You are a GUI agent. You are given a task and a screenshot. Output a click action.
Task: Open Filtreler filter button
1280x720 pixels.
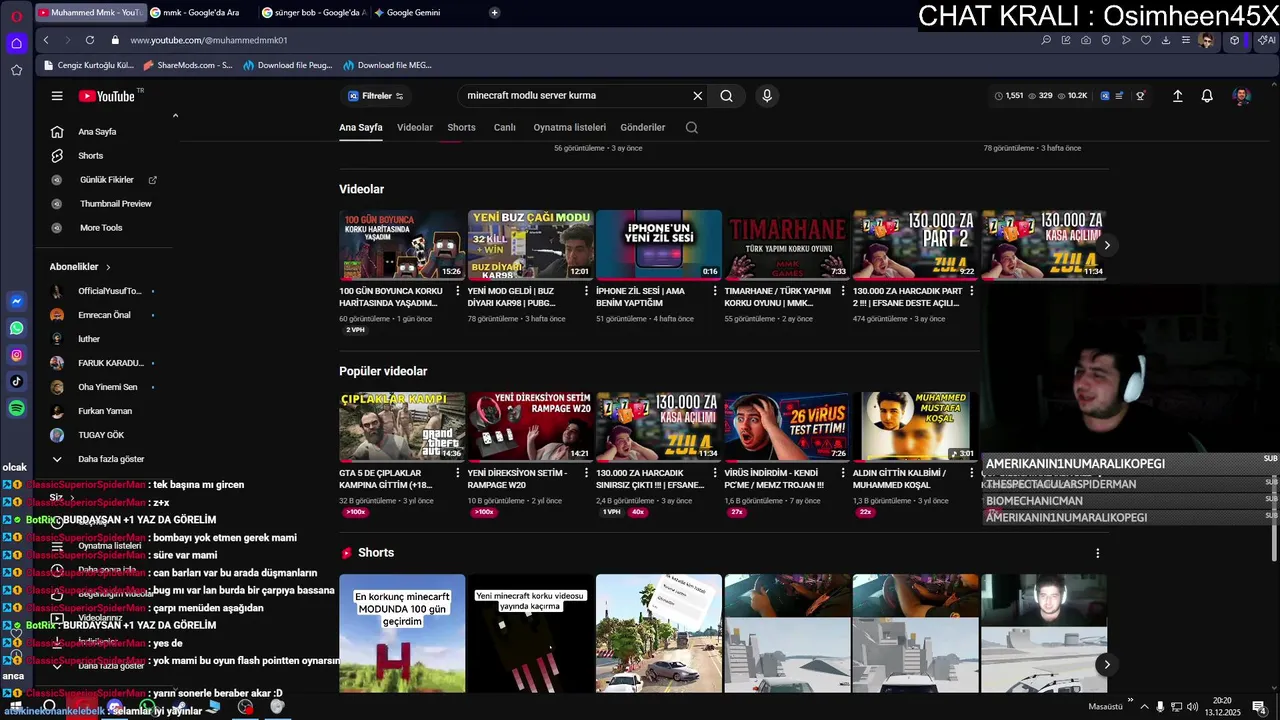375,96
